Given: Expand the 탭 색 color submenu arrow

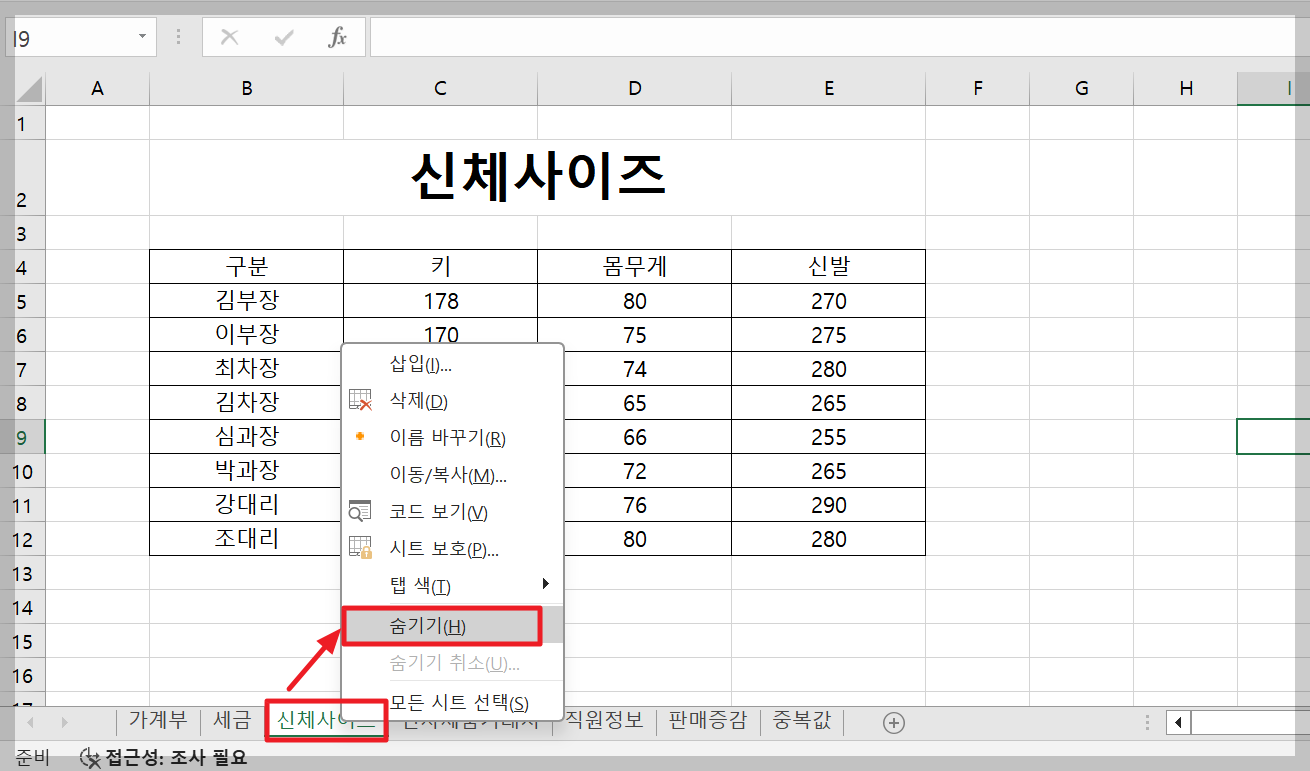Looking at the screenshot, I should (544, 583).
